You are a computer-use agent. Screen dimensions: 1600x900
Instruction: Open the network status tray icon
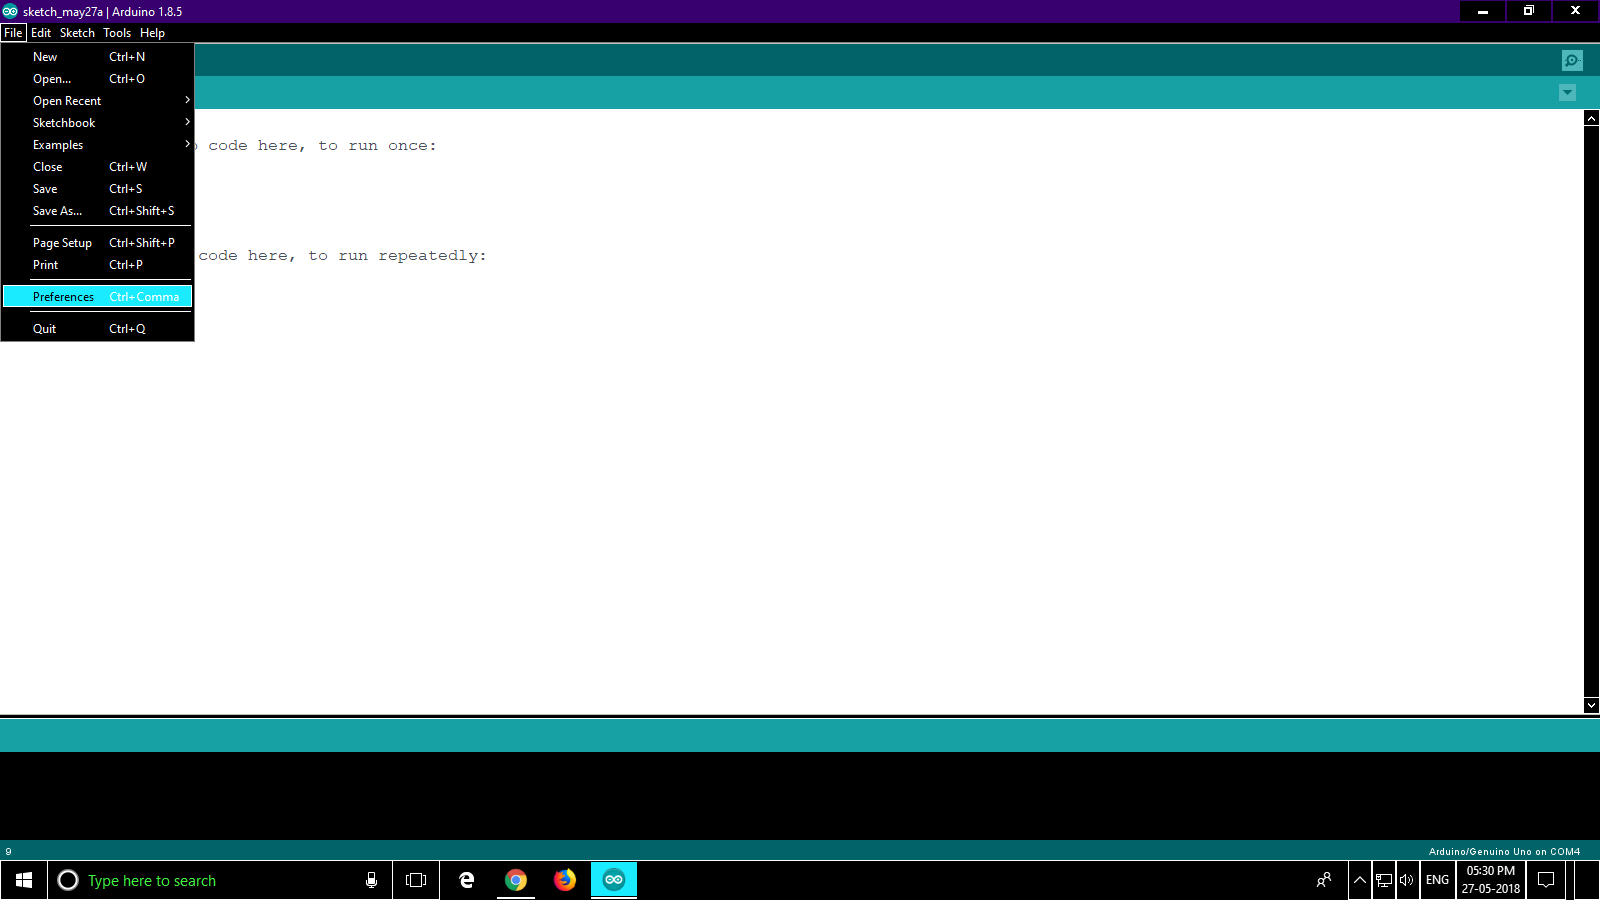(x=1384, y=880)
